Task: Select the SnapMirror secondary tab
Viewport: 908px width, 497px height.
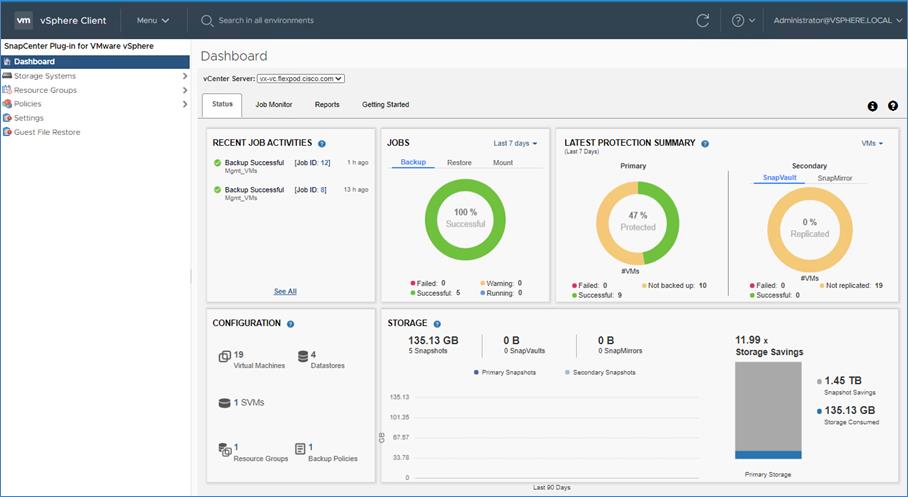Action: click(834, 178)
